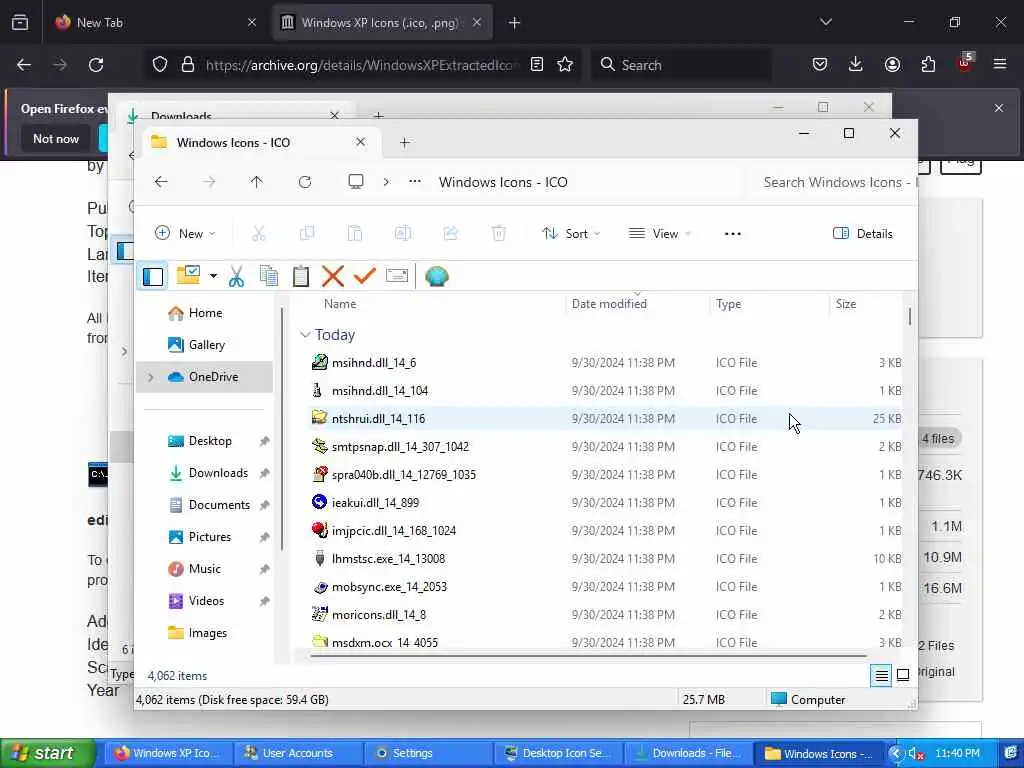Image resolution: width=1024 pixels, height=768 pixels.
Task: Click the Paste clipboard icon in classic toolbar
Action: (x=300, y=276)
